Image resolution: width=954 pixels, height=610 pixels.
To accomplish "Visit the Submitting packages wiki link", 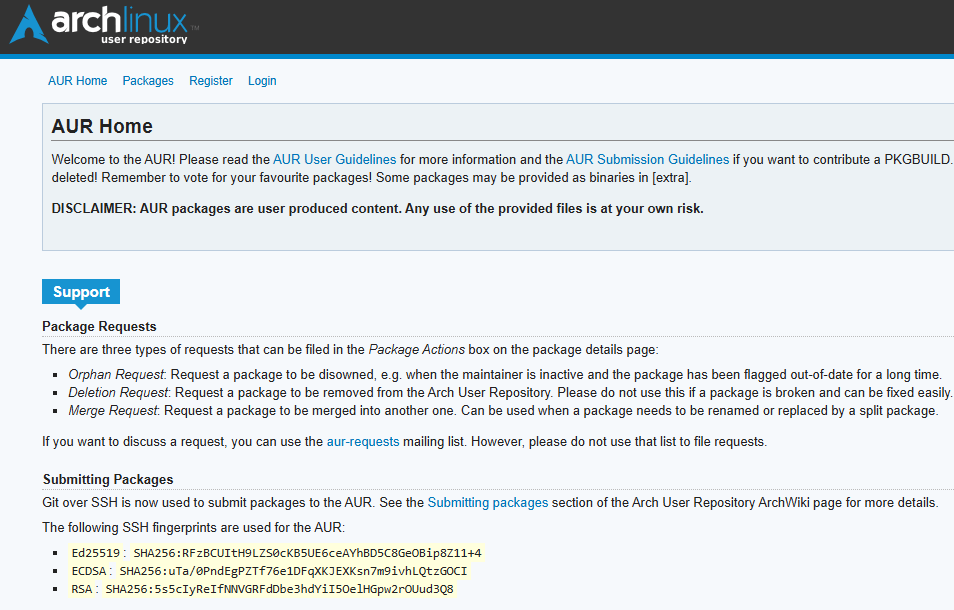I will (487, 502).
